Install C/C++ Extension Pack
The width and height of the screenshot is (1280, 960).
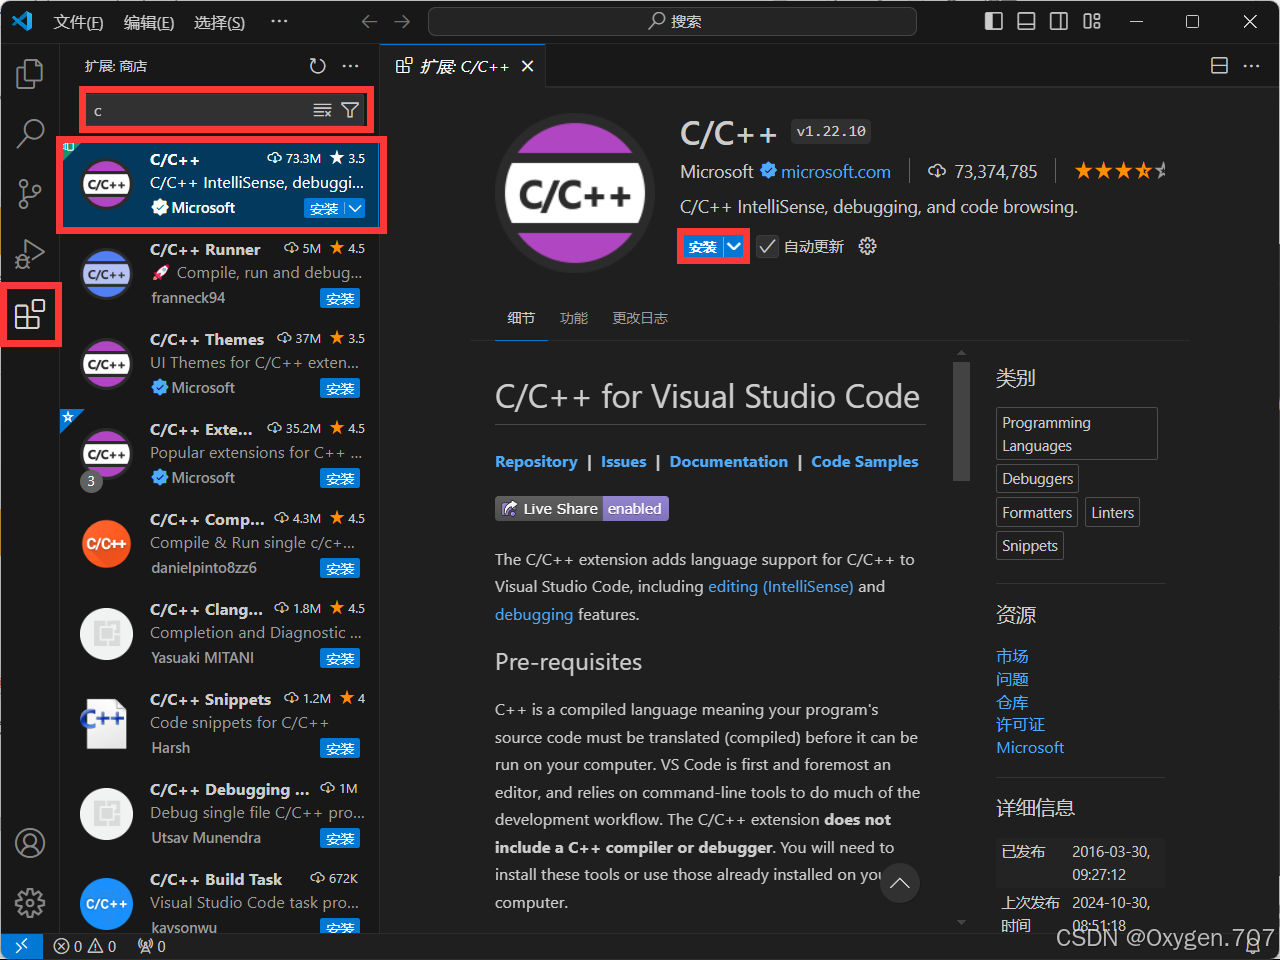(340, 478)
